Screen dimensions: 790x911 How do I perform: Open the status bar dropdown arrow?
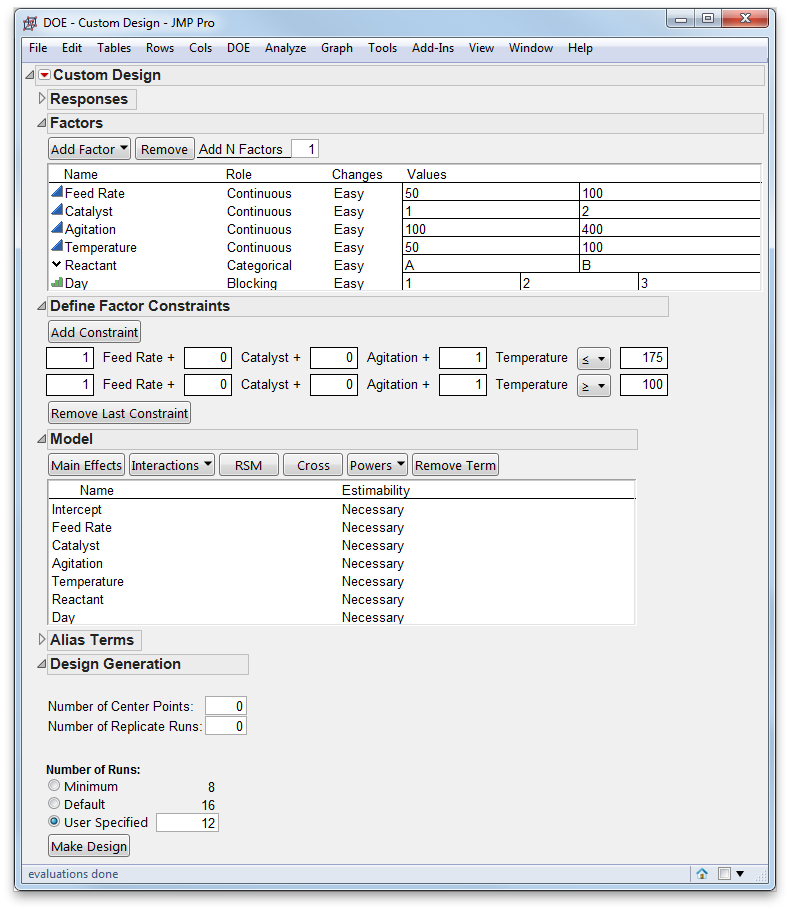(x=740, y=873)
